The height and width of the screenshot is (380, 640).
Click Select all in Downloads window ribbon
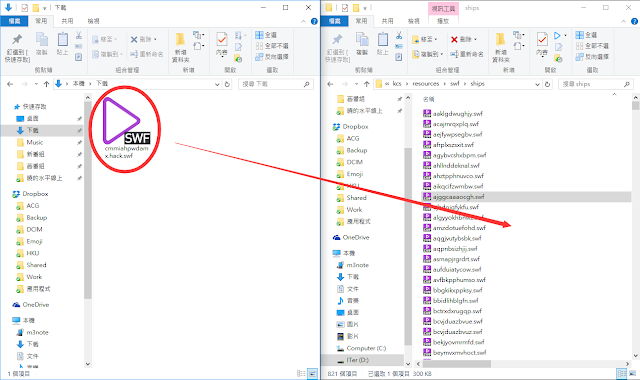(266, 35)
